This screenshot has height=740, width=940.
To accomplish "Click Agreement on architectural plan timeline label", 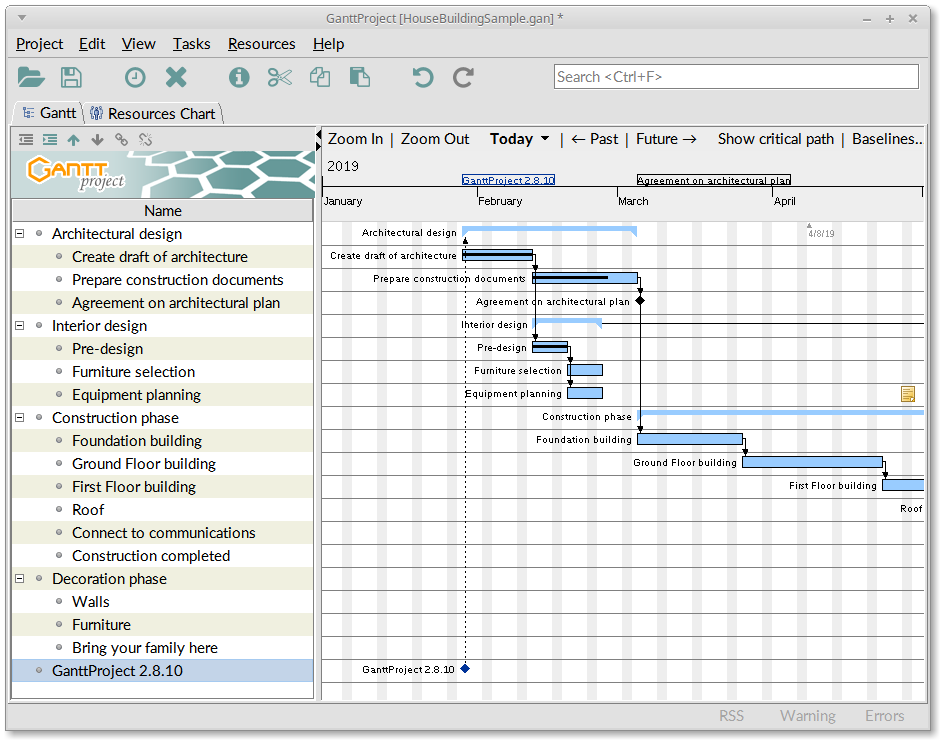I will click(x=713, y=180).
